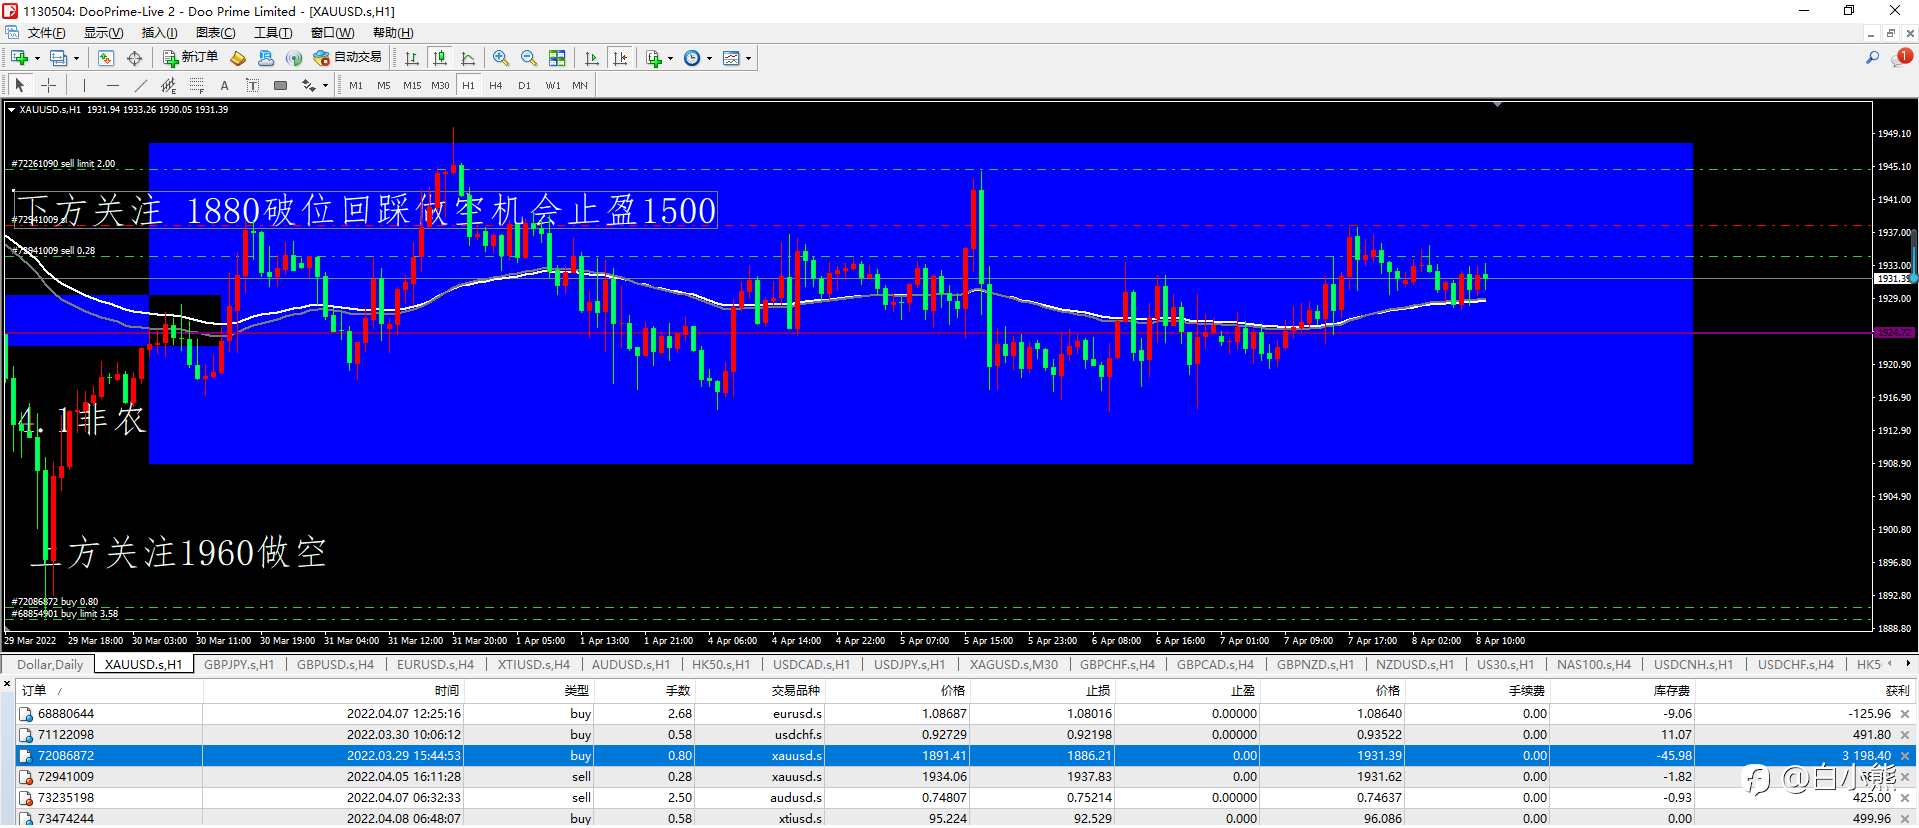
Task: Zoom in on the chart
Action: pos(501,58)
